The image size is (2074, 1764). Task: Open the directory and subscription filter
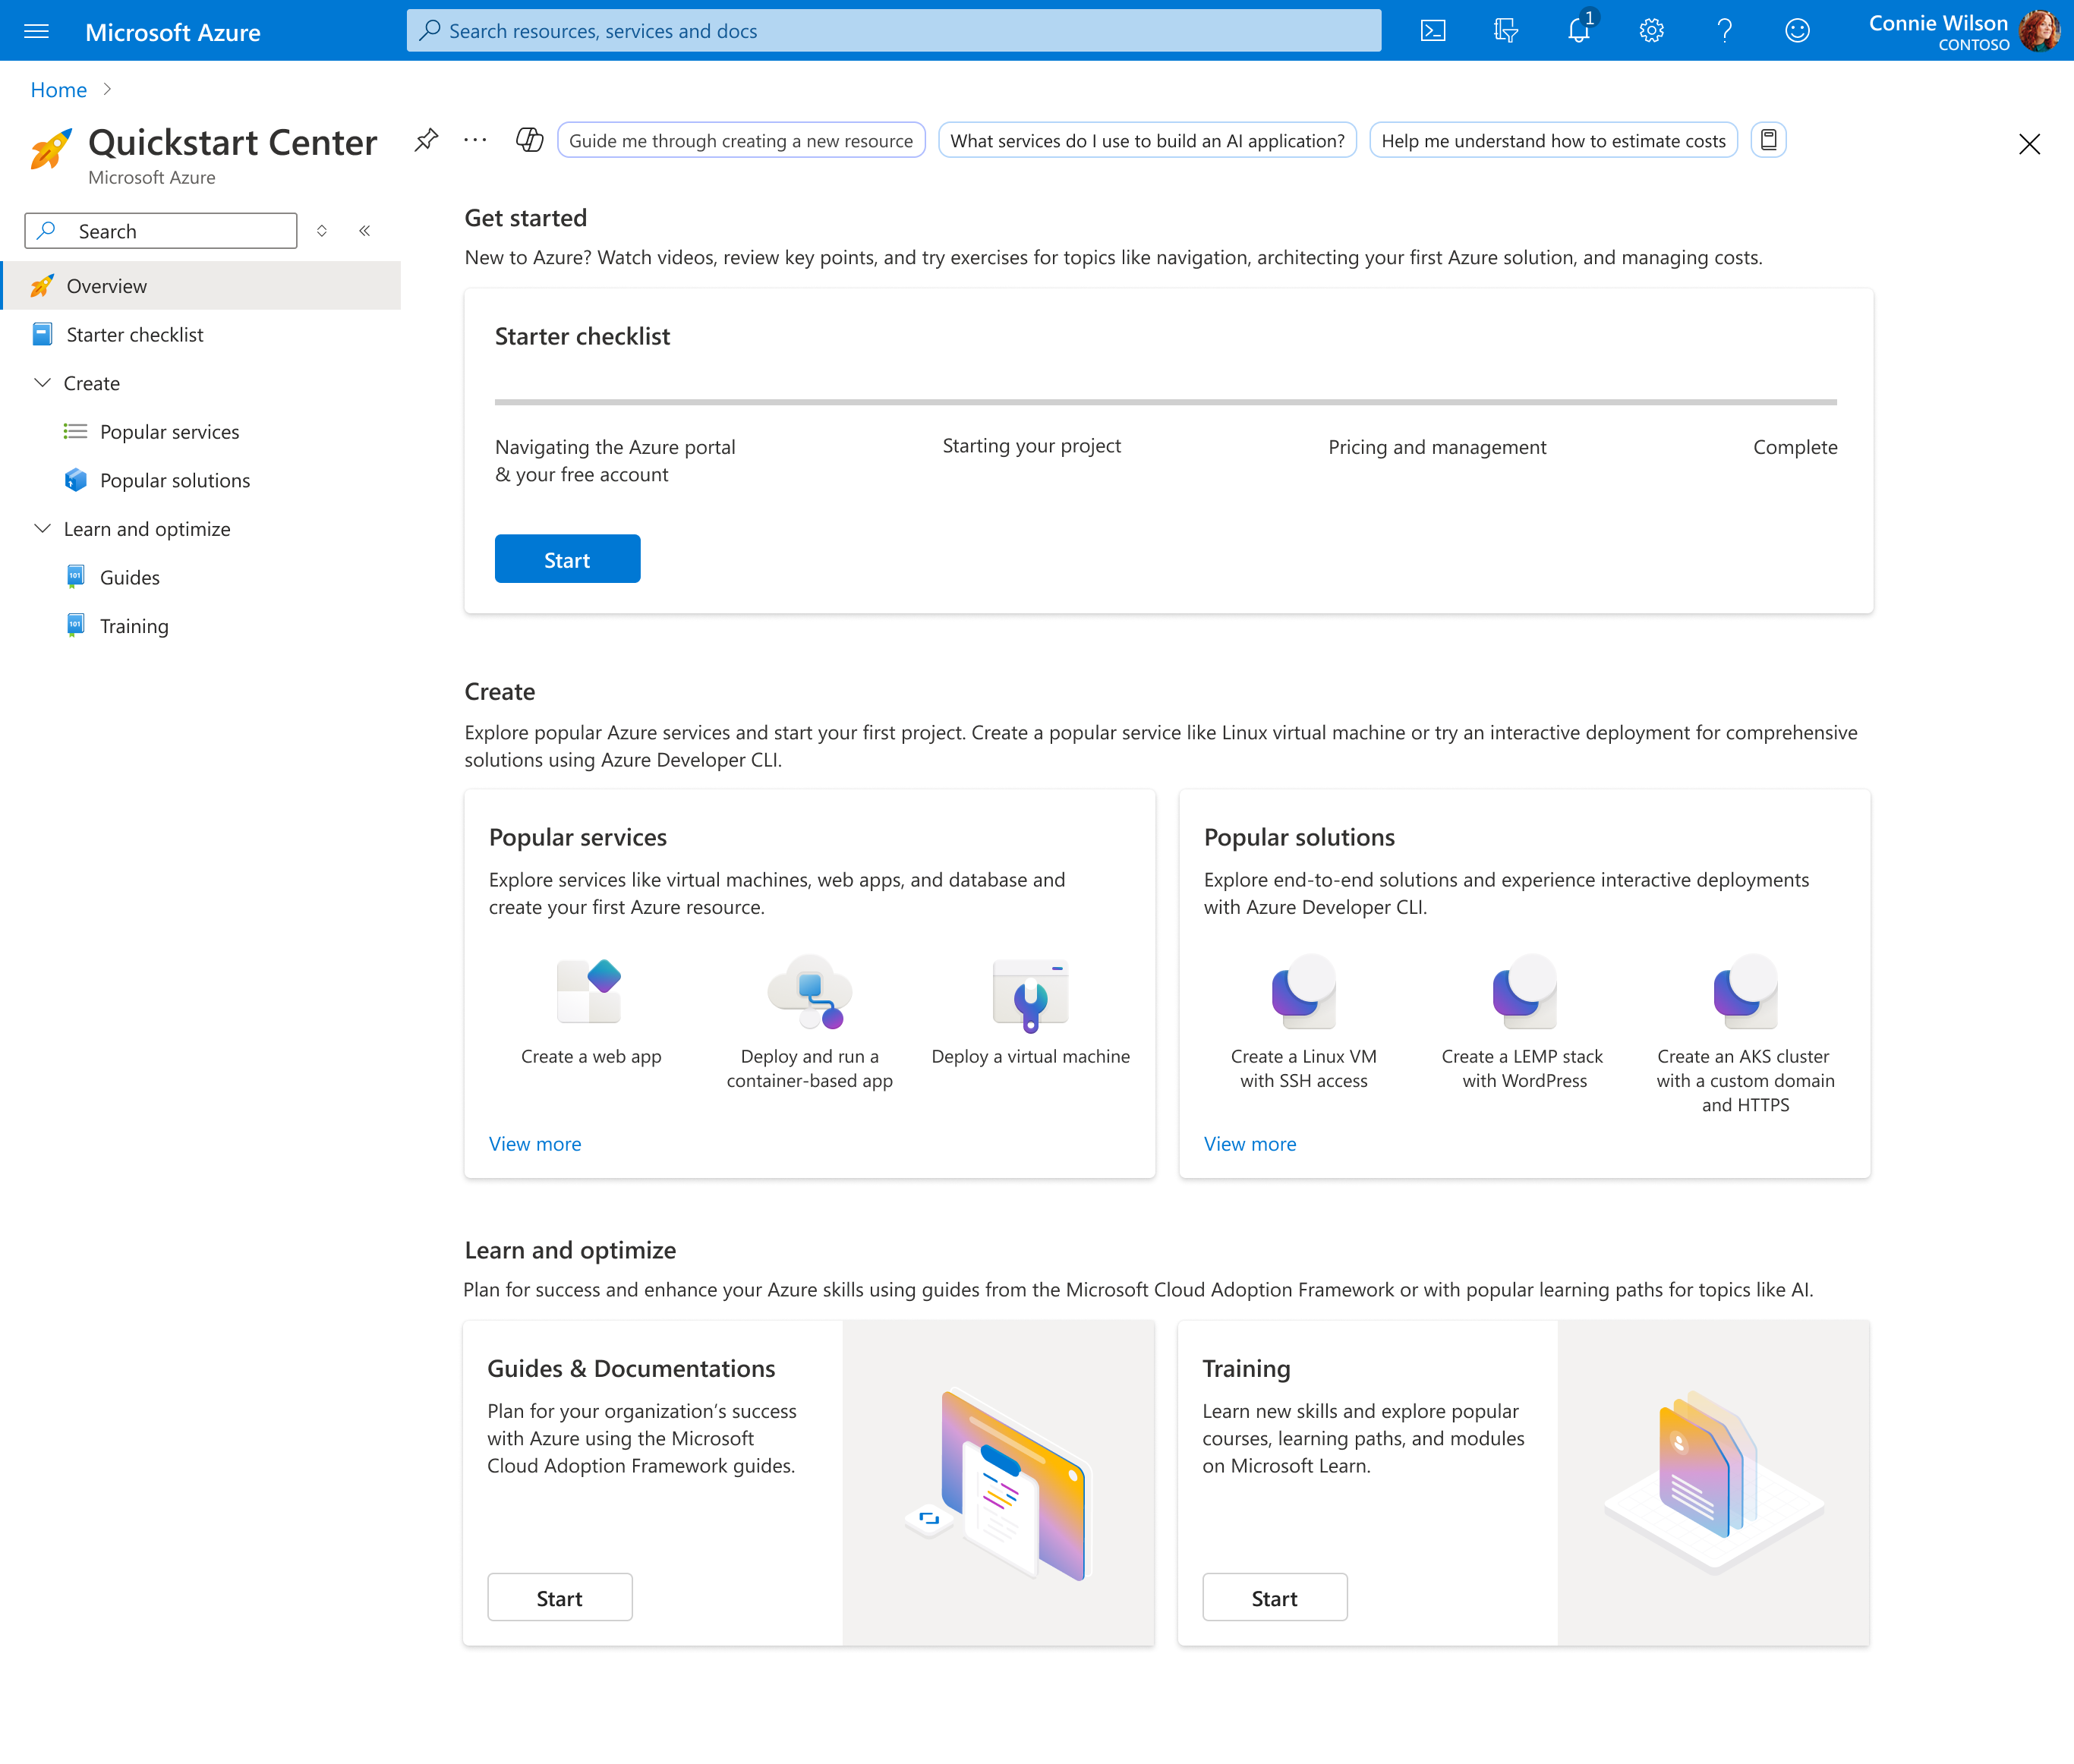pos(1505,30)
